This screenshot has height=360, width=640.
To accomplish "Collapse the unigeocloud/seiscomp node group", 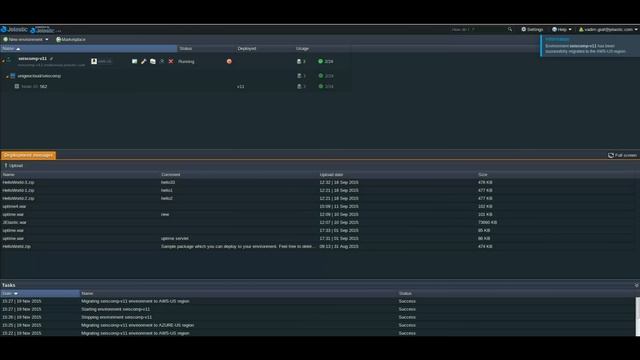I will [7, 76].
